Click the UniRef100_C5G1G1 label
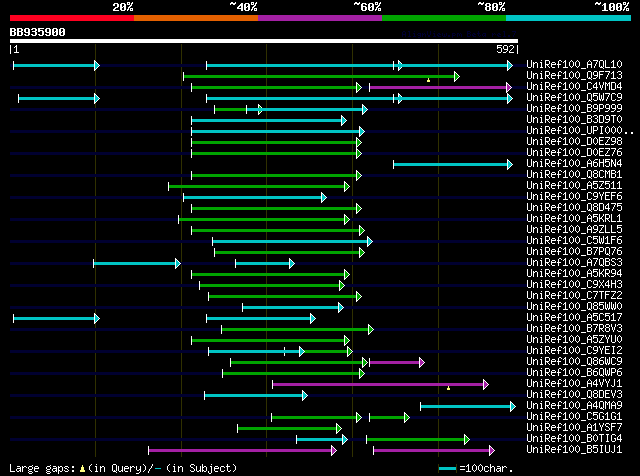Screen dimensions: 640x476 [x=574, y=417]
